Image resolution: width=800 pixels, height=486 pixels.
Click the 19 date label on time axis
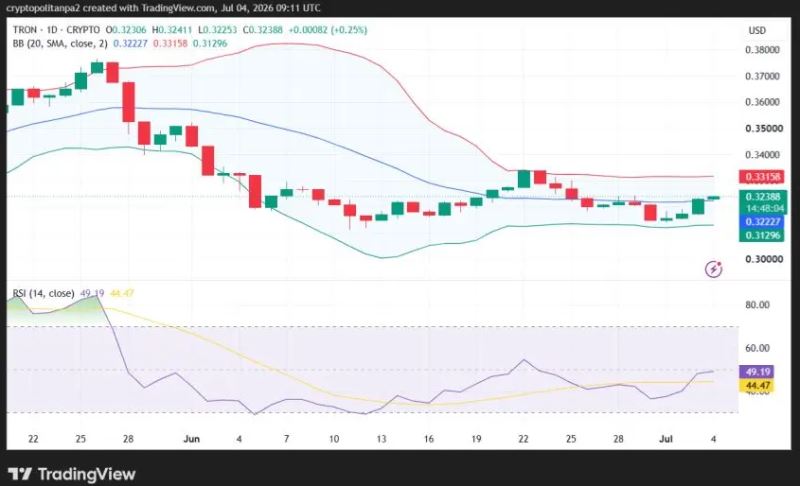[476, 439]
